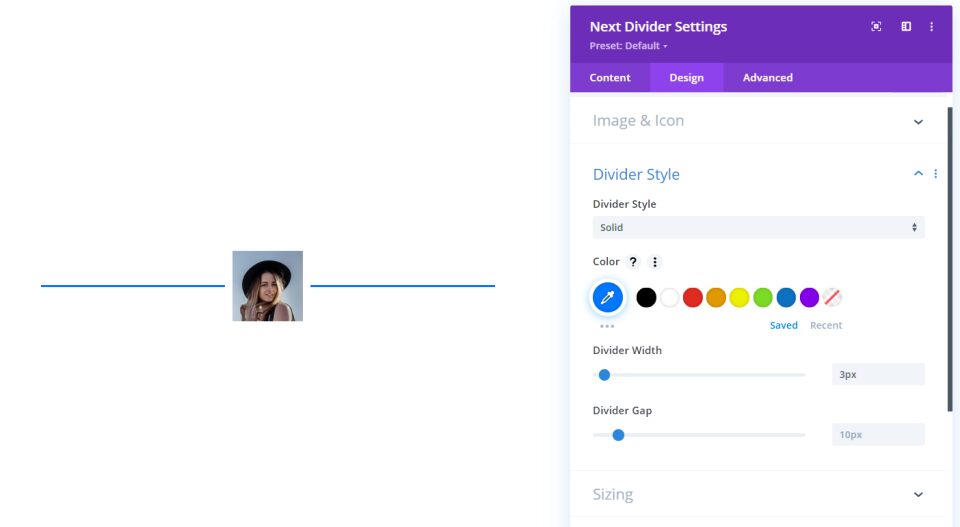This screenshot has width=960, height=527.
Task: Toggle the split column view icon
Action: point(906,26)
